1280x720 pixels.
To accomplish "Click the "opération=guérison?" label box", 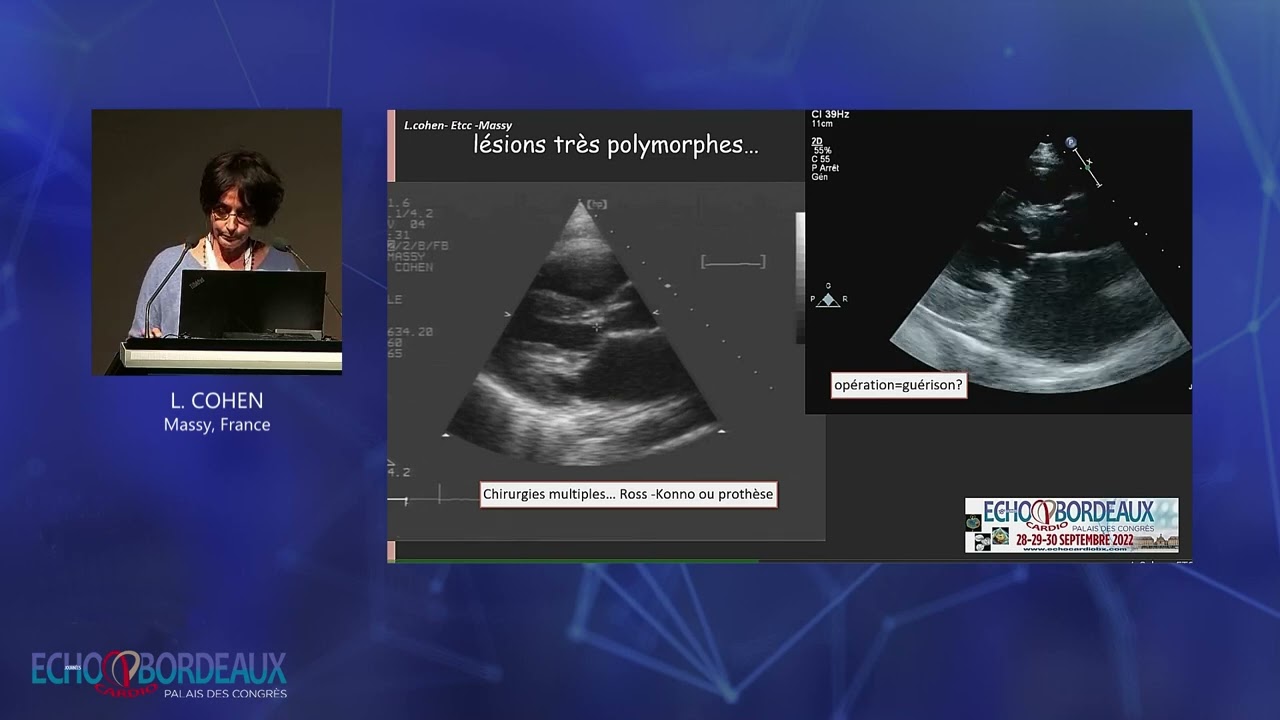I will tap(898, 386).
